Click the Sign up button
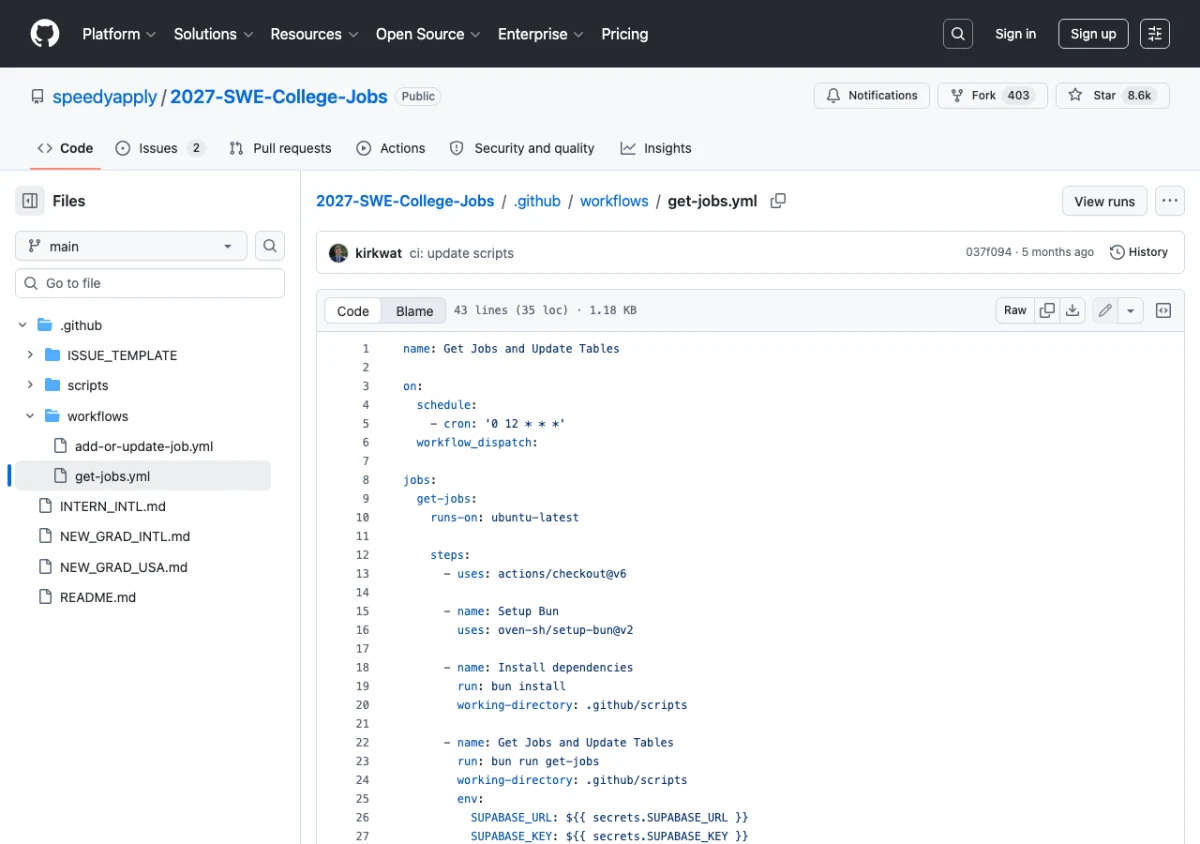Screen dimensions: 1200x844 pos(1093,34)
